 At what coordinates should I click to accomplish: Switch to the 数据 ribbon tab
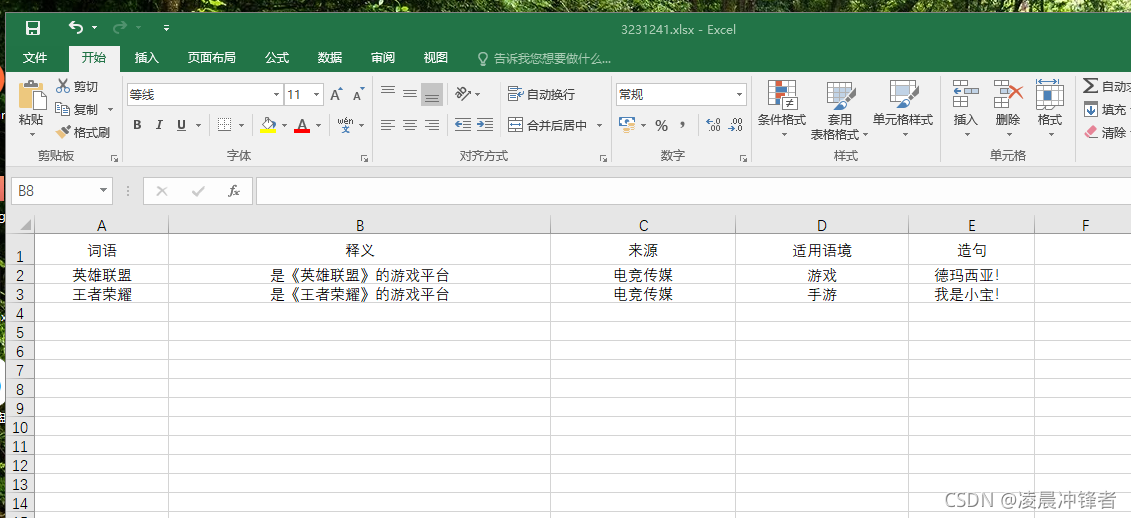click(330, 58)
